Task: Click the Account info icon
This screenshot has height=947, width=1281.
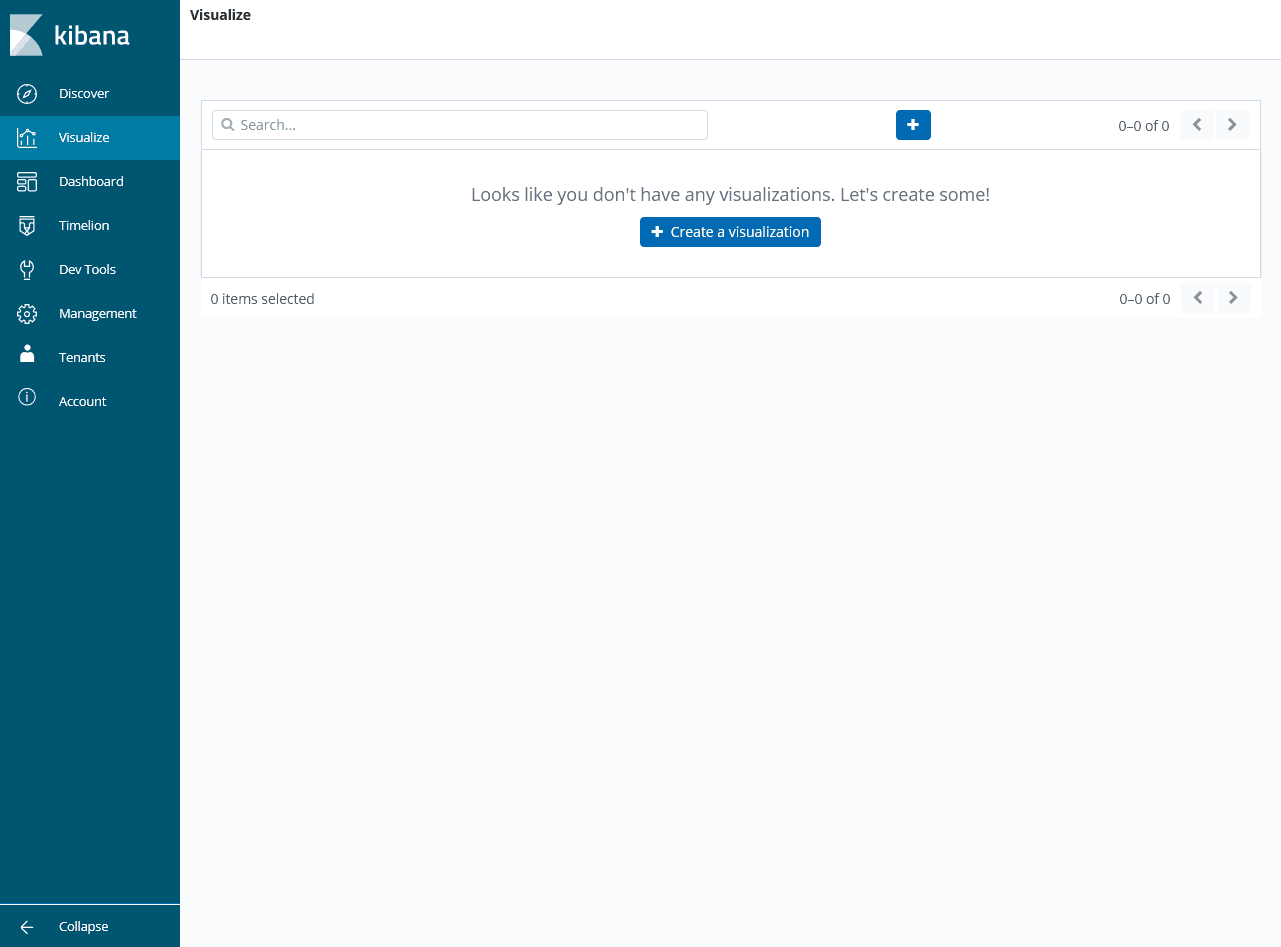Action: coord(27,398)
